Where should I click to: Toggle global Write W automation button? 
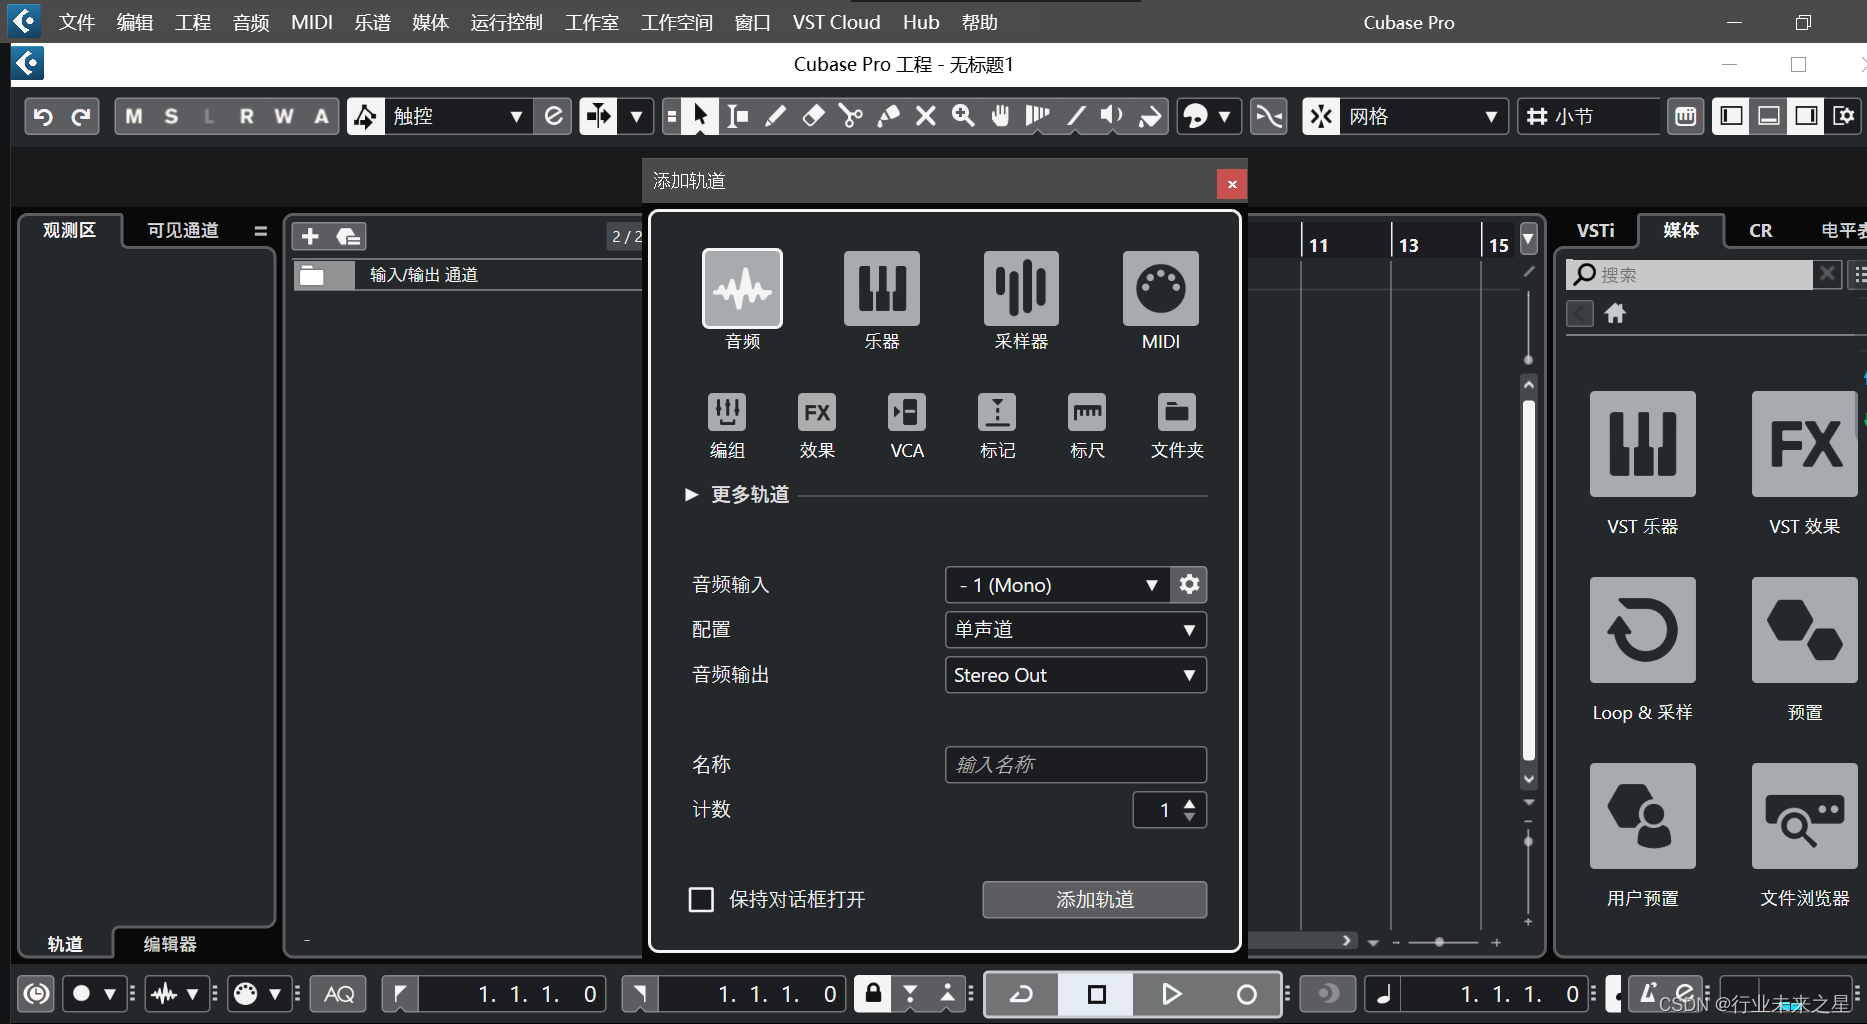tap(284, 116)
